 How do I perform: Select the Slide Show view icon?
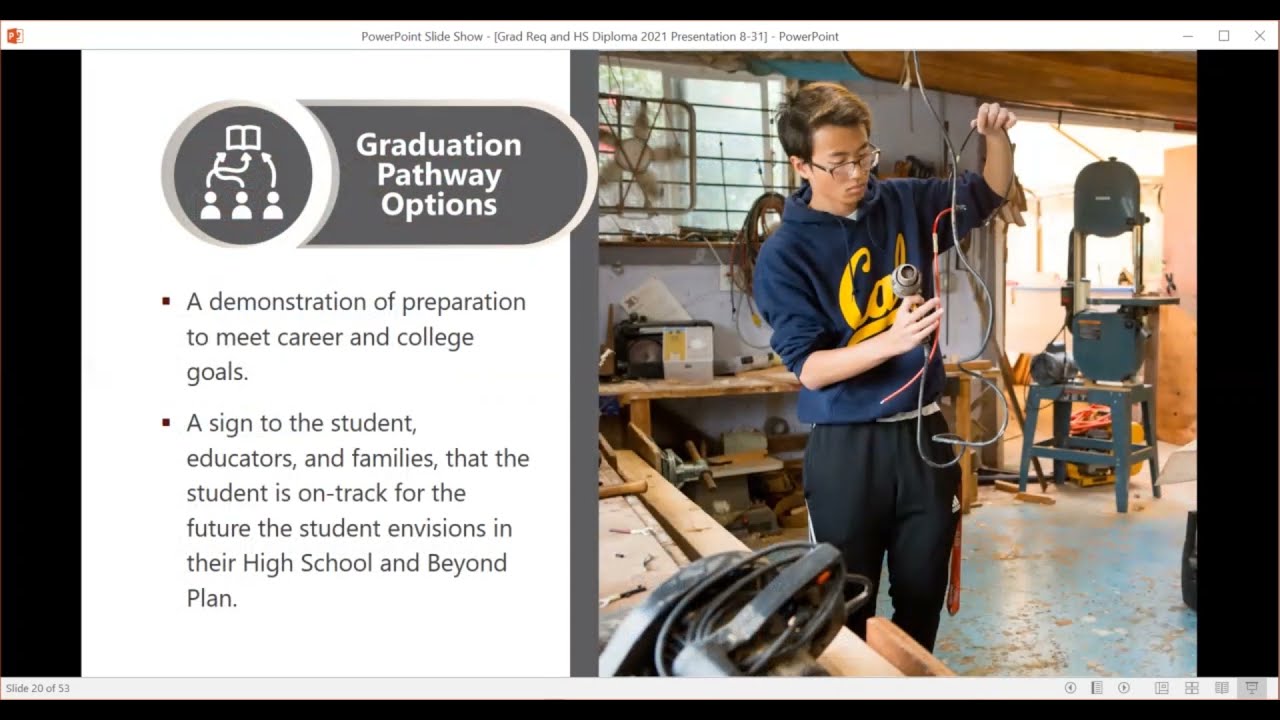pos(1251,688)
